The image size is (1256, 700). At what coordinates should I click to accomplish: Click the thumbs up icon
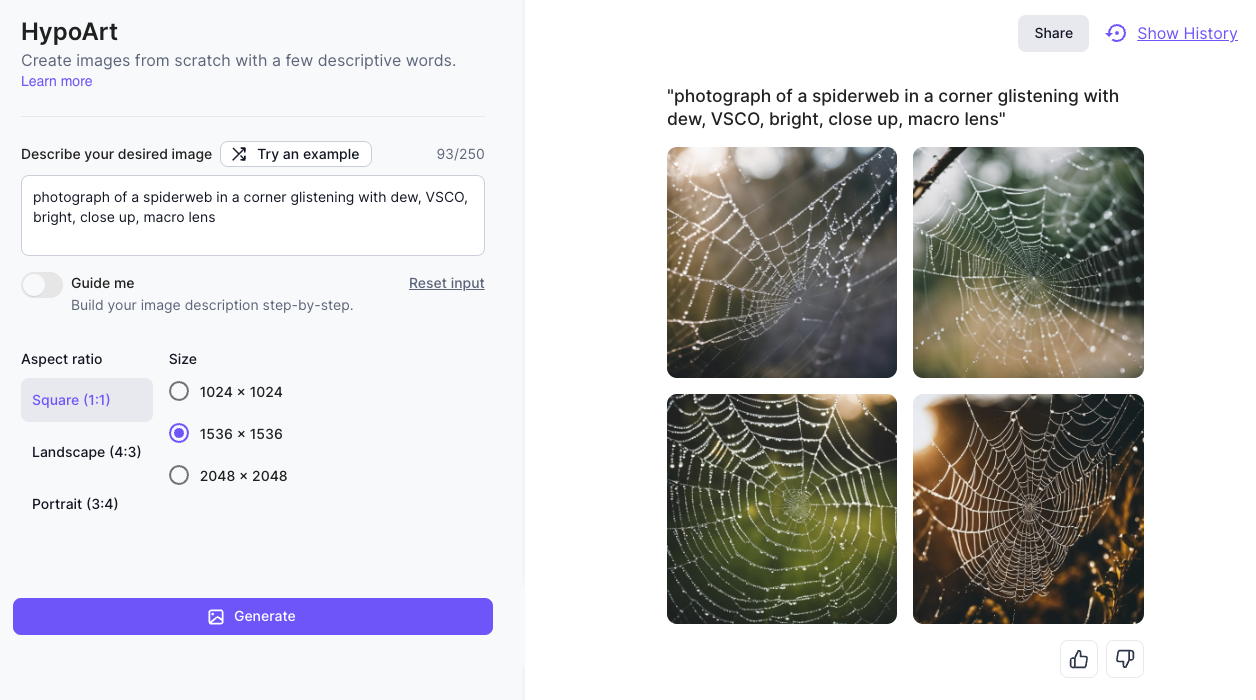tap(1079, 659)
